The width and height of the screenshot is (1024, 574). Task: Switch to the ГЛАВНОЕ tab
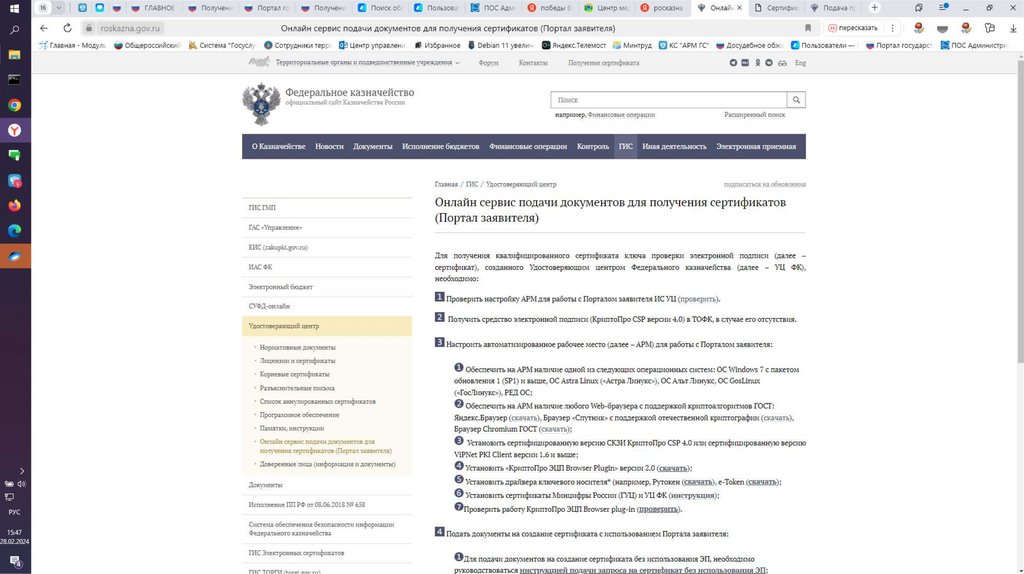click(x=153, y=8)
